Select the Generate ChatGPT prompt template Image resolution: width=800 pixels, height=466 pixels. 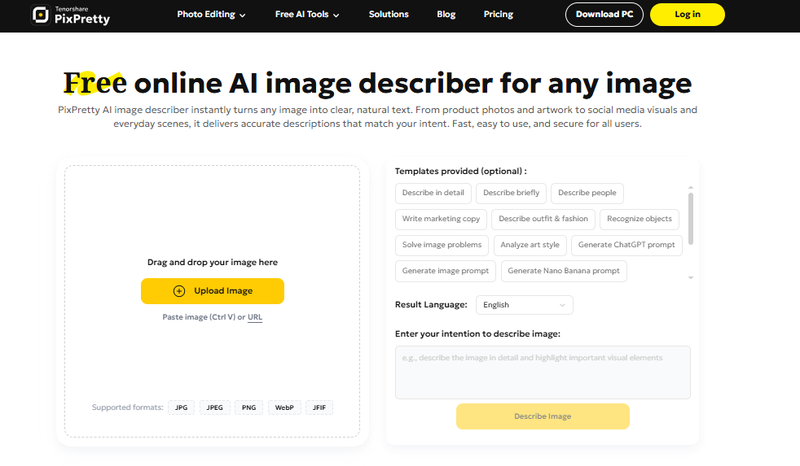point(627,245)
